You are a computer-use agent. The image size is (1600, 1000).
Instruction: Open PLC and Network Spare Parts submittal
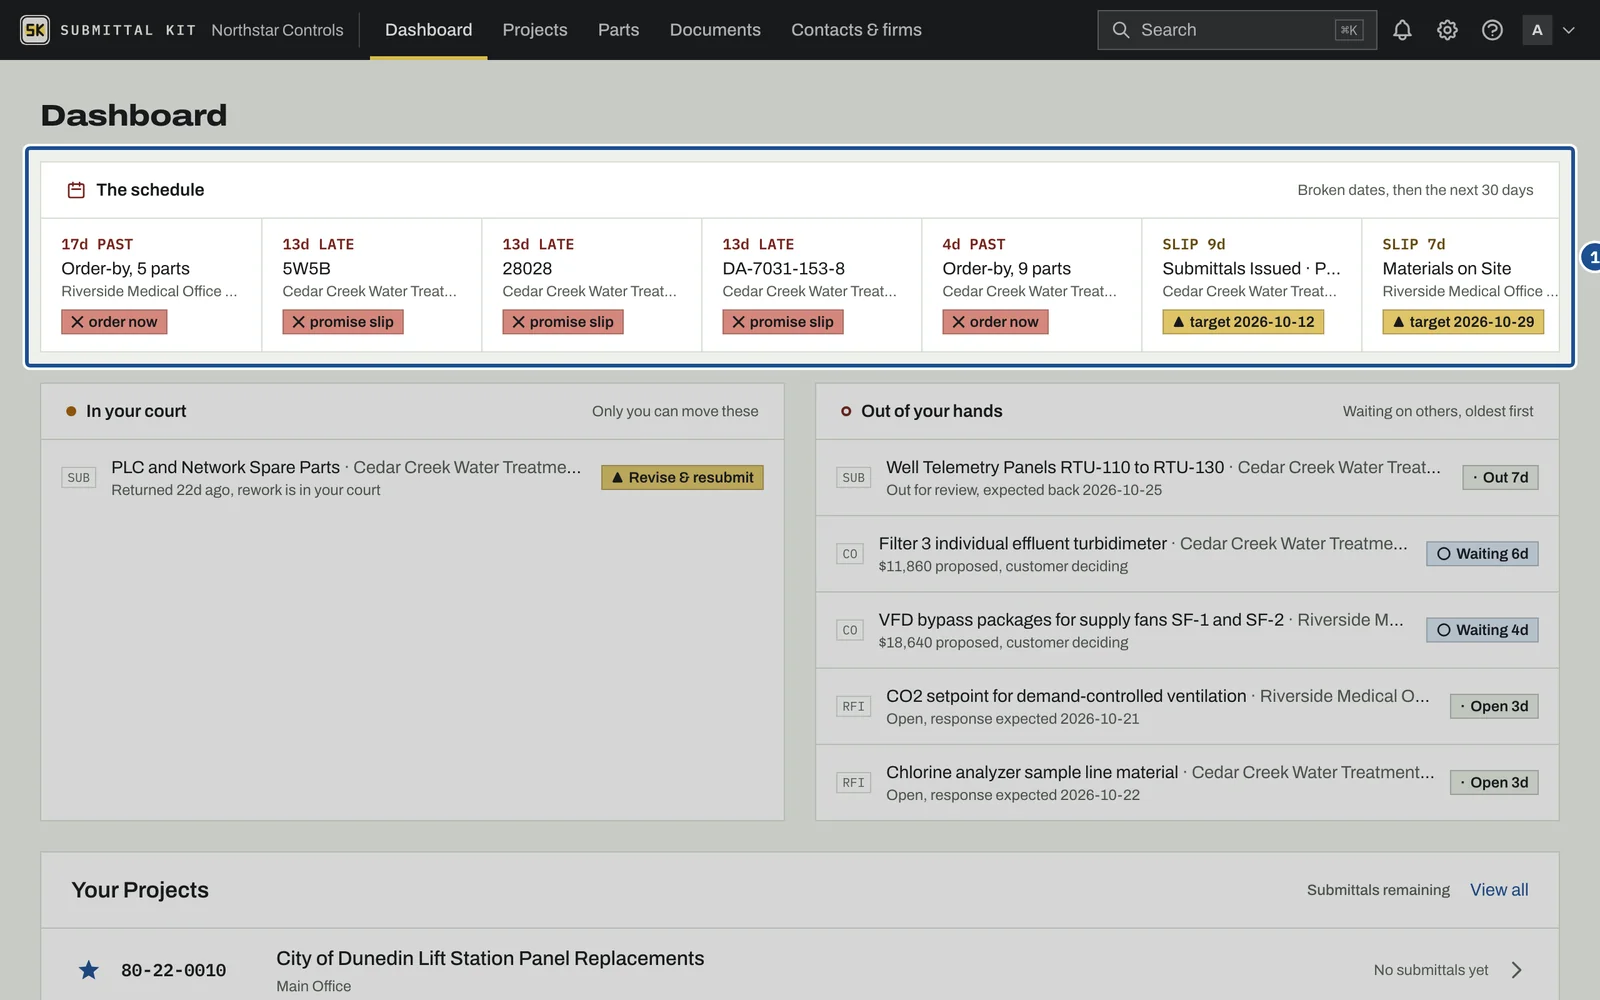coord(225,467)
